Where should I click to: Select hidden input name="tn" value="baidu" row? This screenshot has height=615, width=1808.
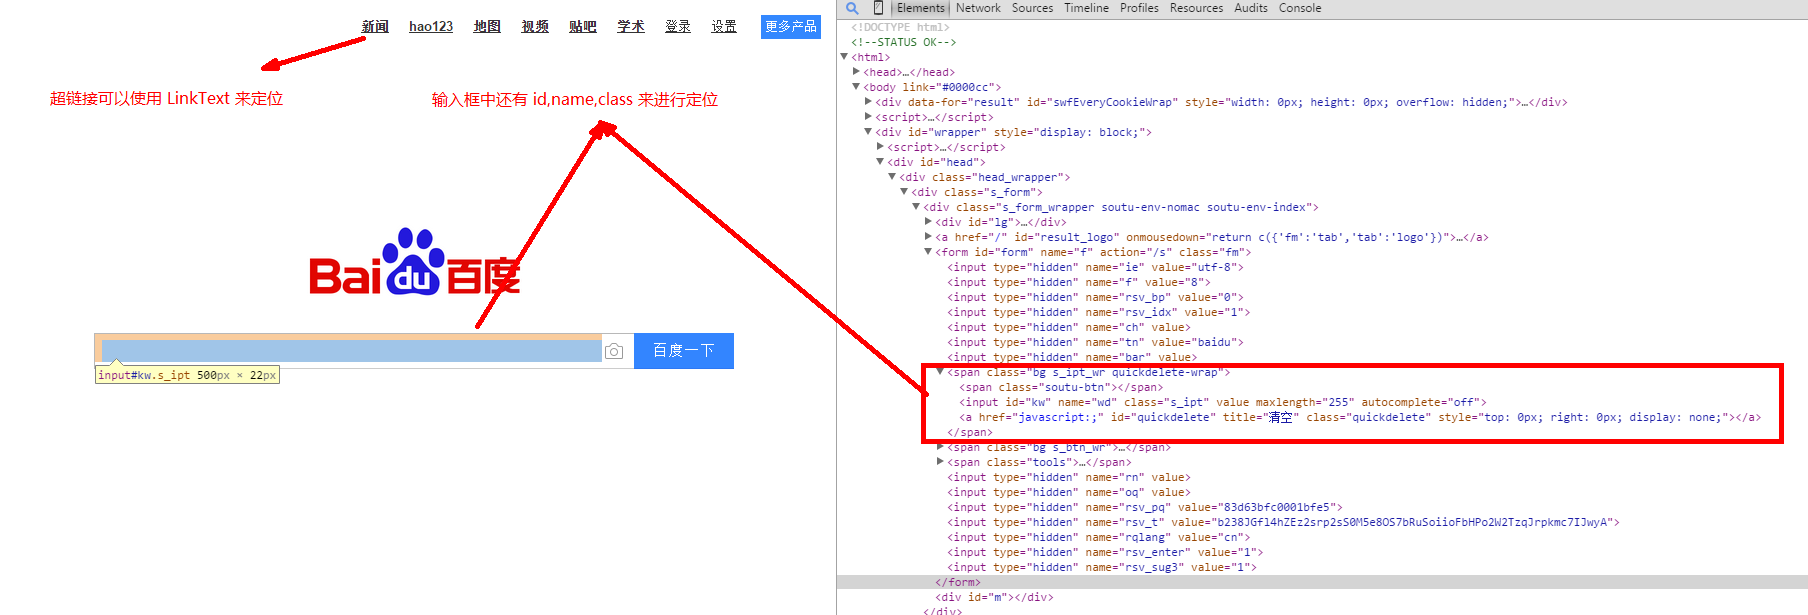(1095, 342)
